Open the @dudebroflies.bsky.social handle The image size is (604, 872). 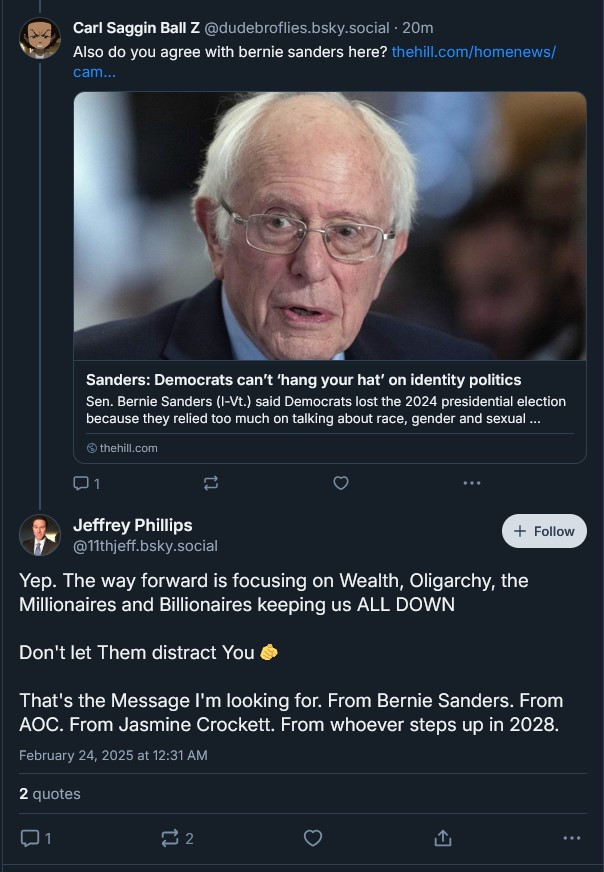pos(297,28)
